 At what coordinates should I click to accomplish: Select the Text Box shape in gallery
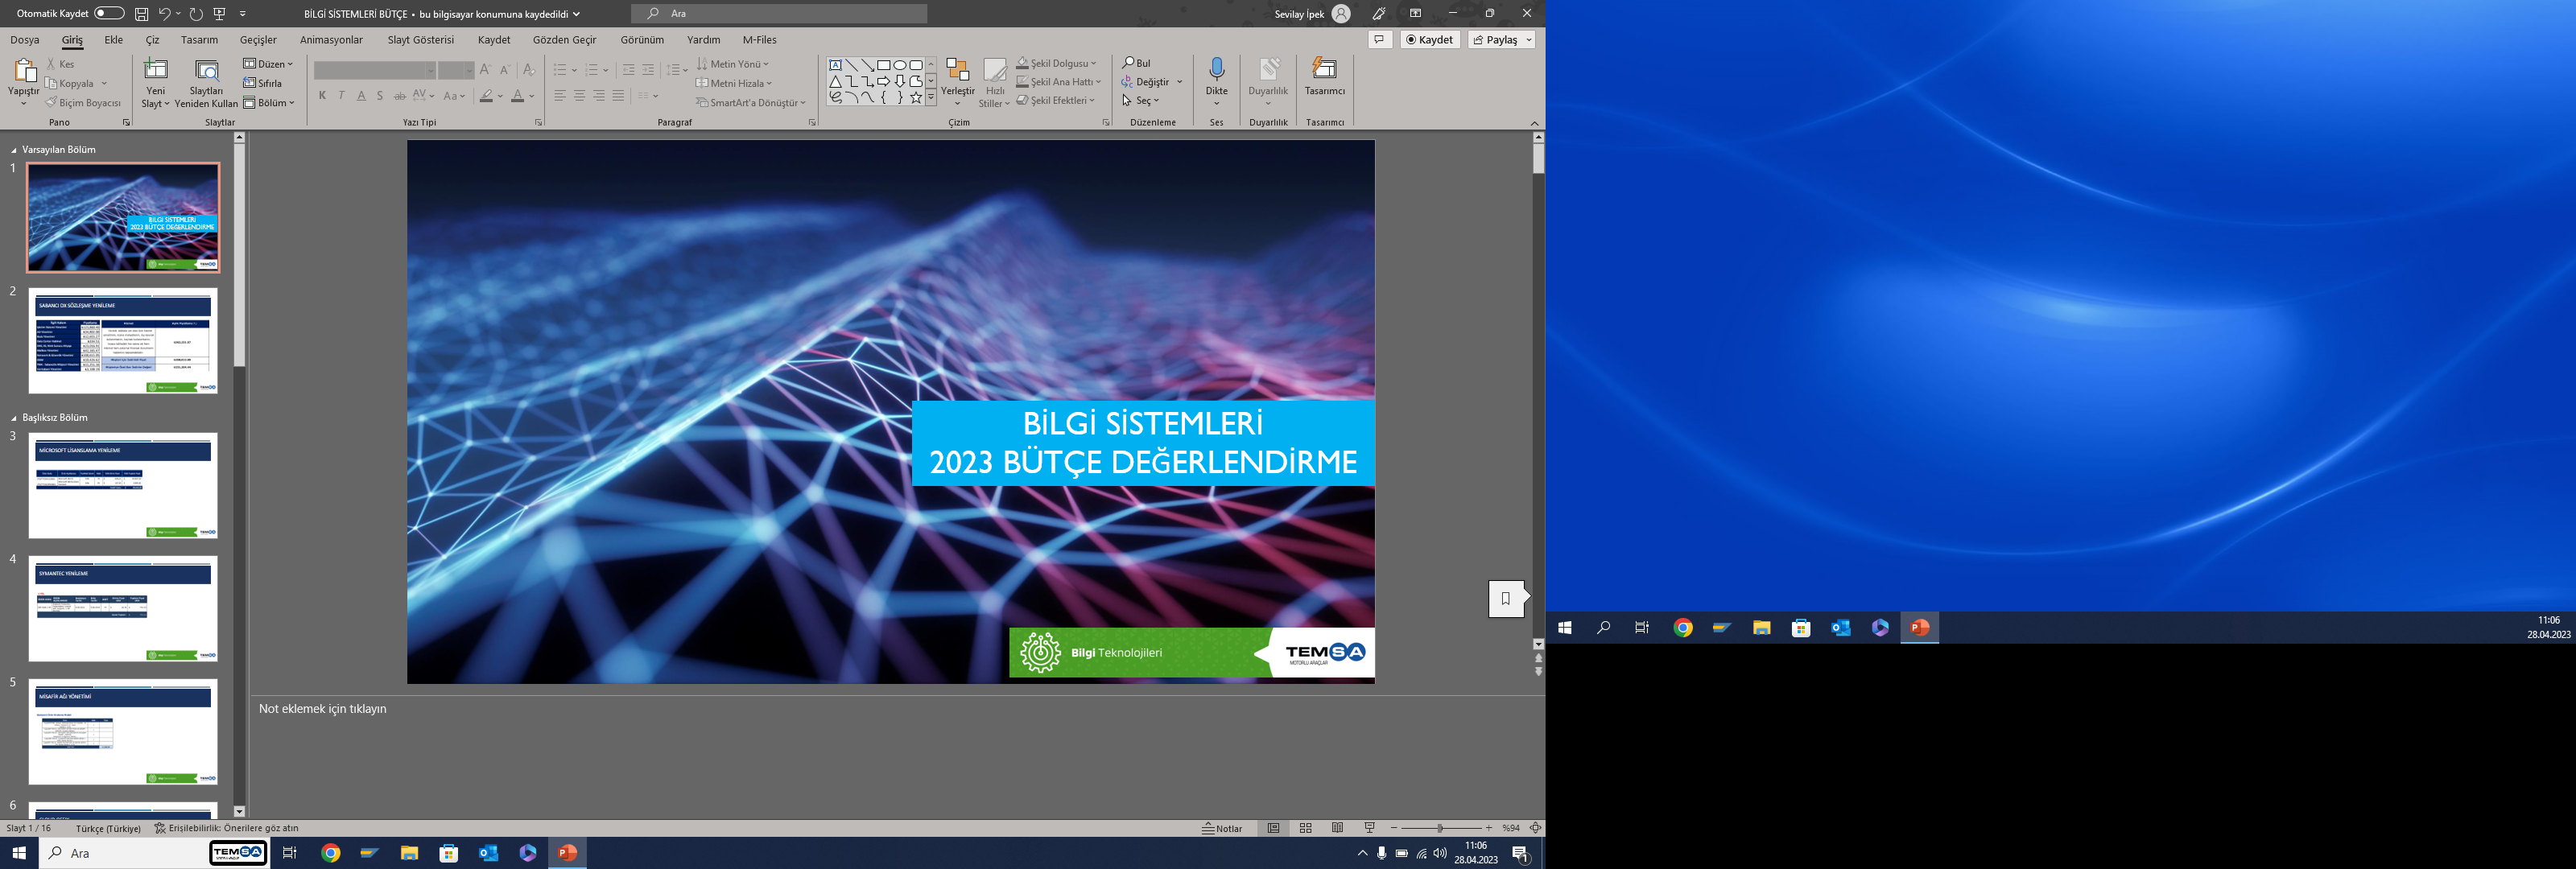pyautogui.click(x=835, y=65)
